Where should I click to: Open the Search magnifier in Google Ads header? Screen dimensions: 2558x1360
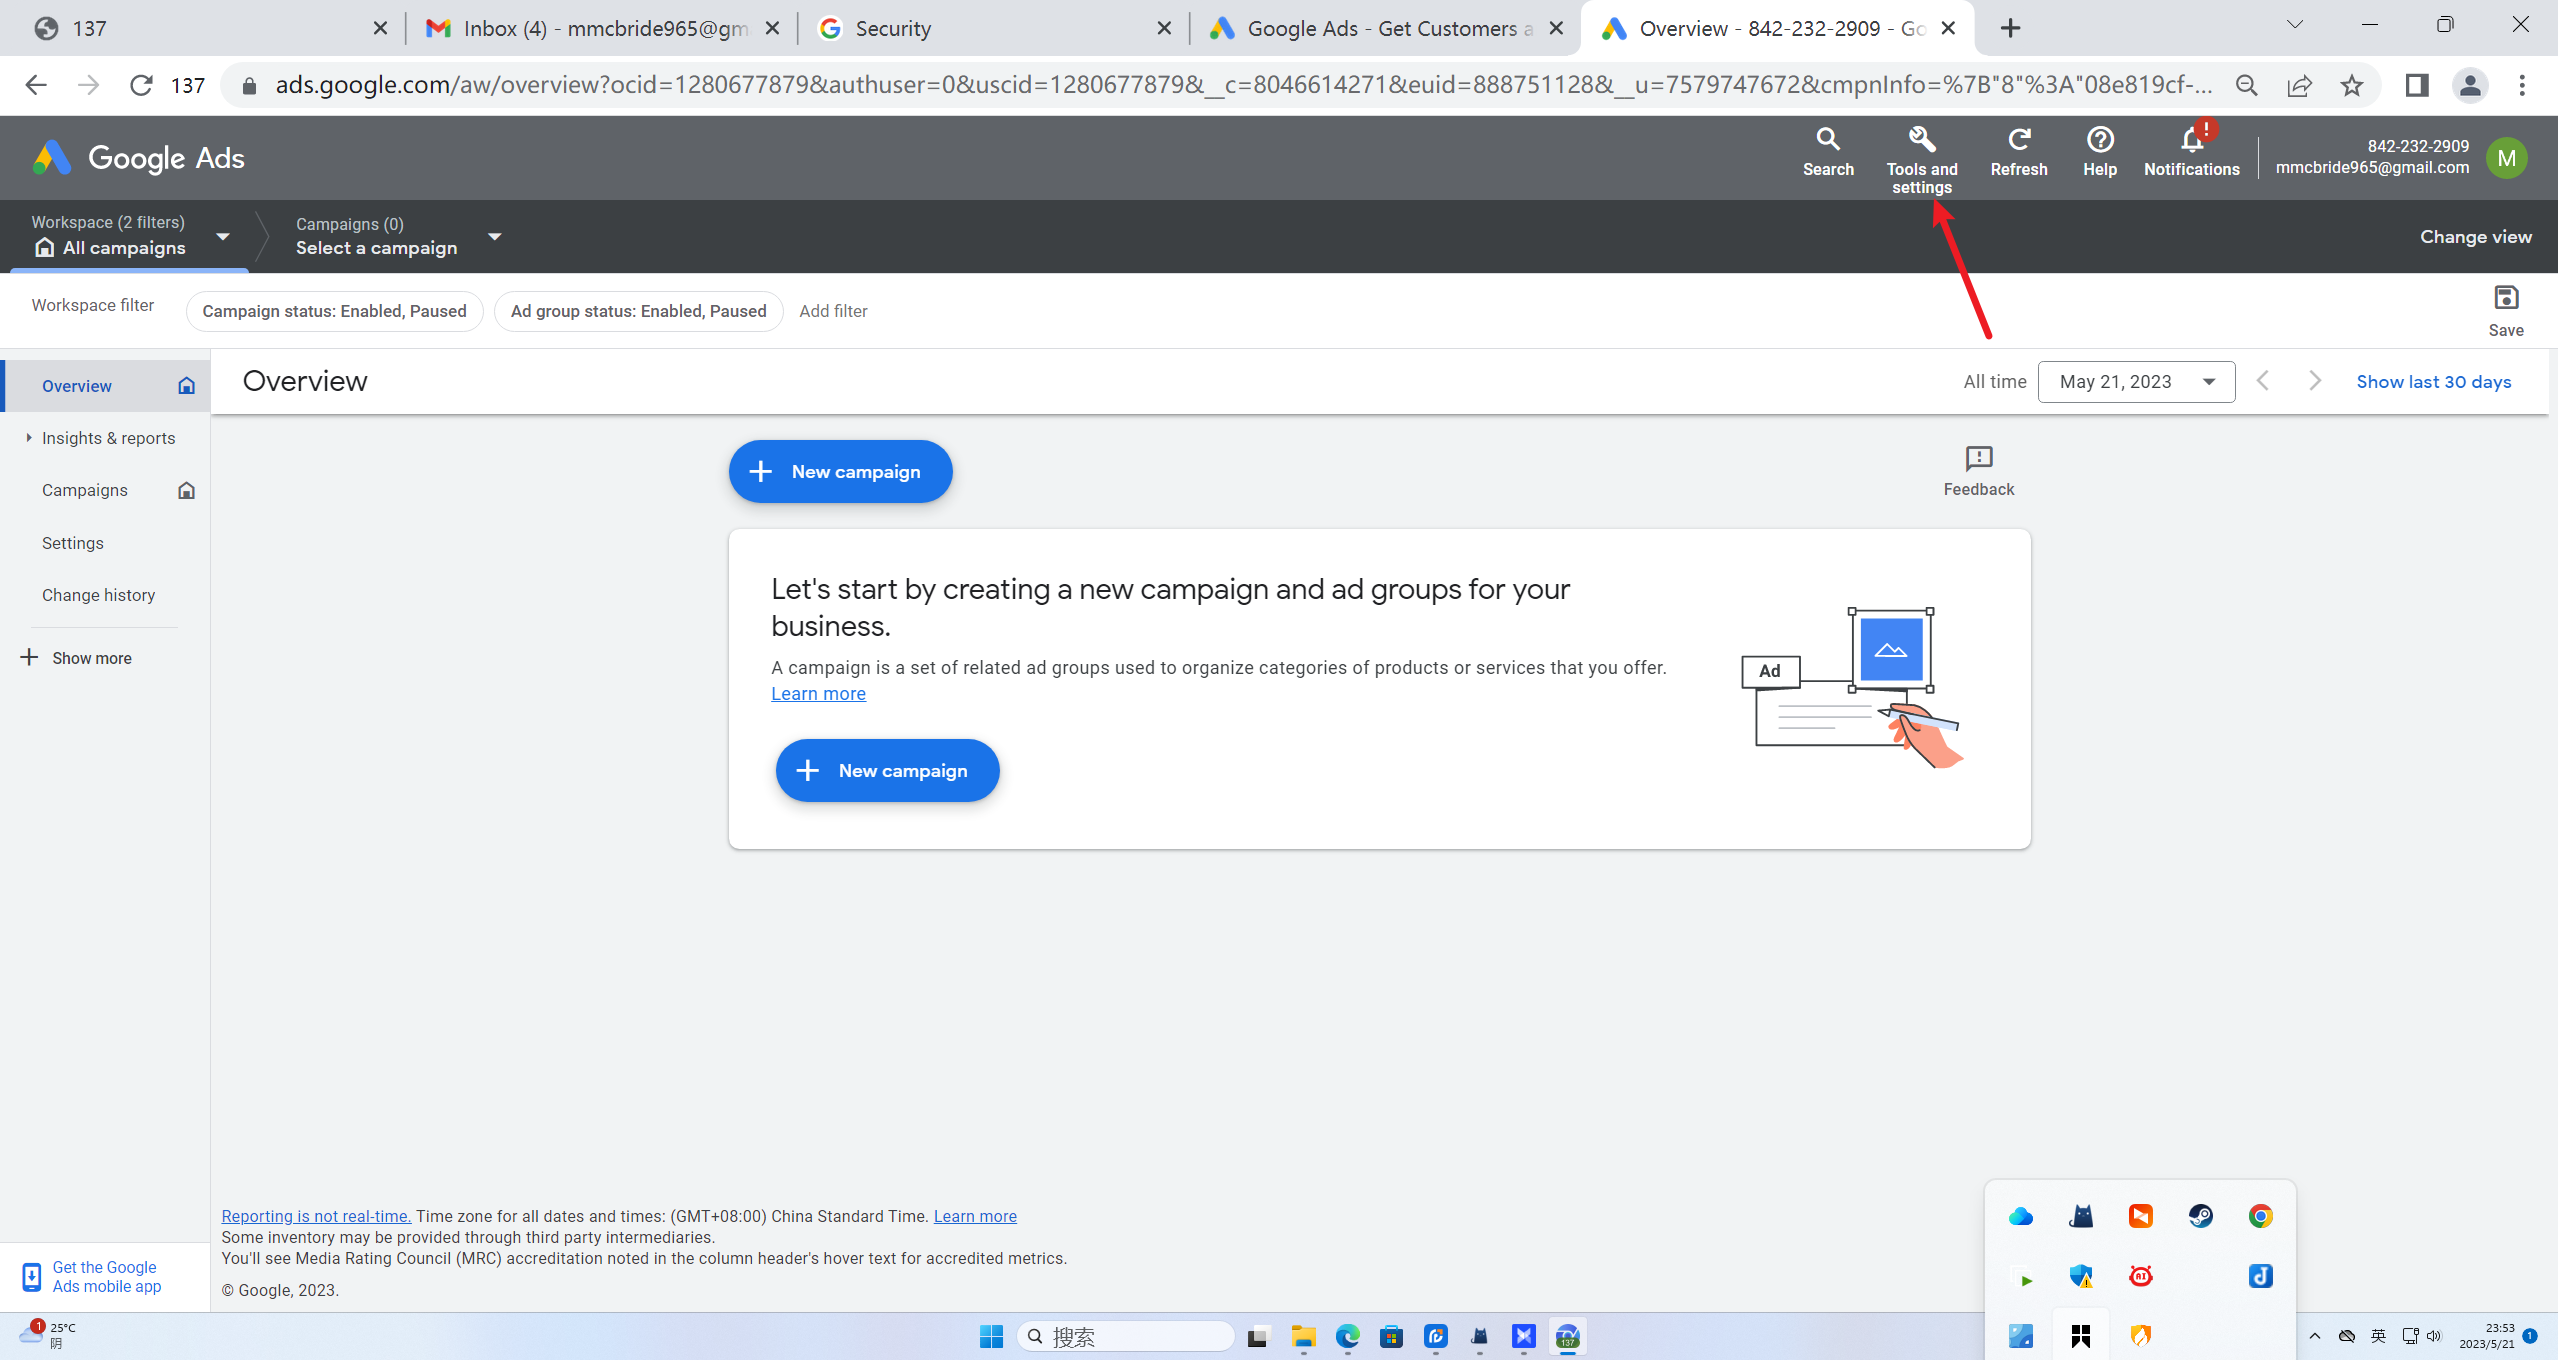(1827, 140)
